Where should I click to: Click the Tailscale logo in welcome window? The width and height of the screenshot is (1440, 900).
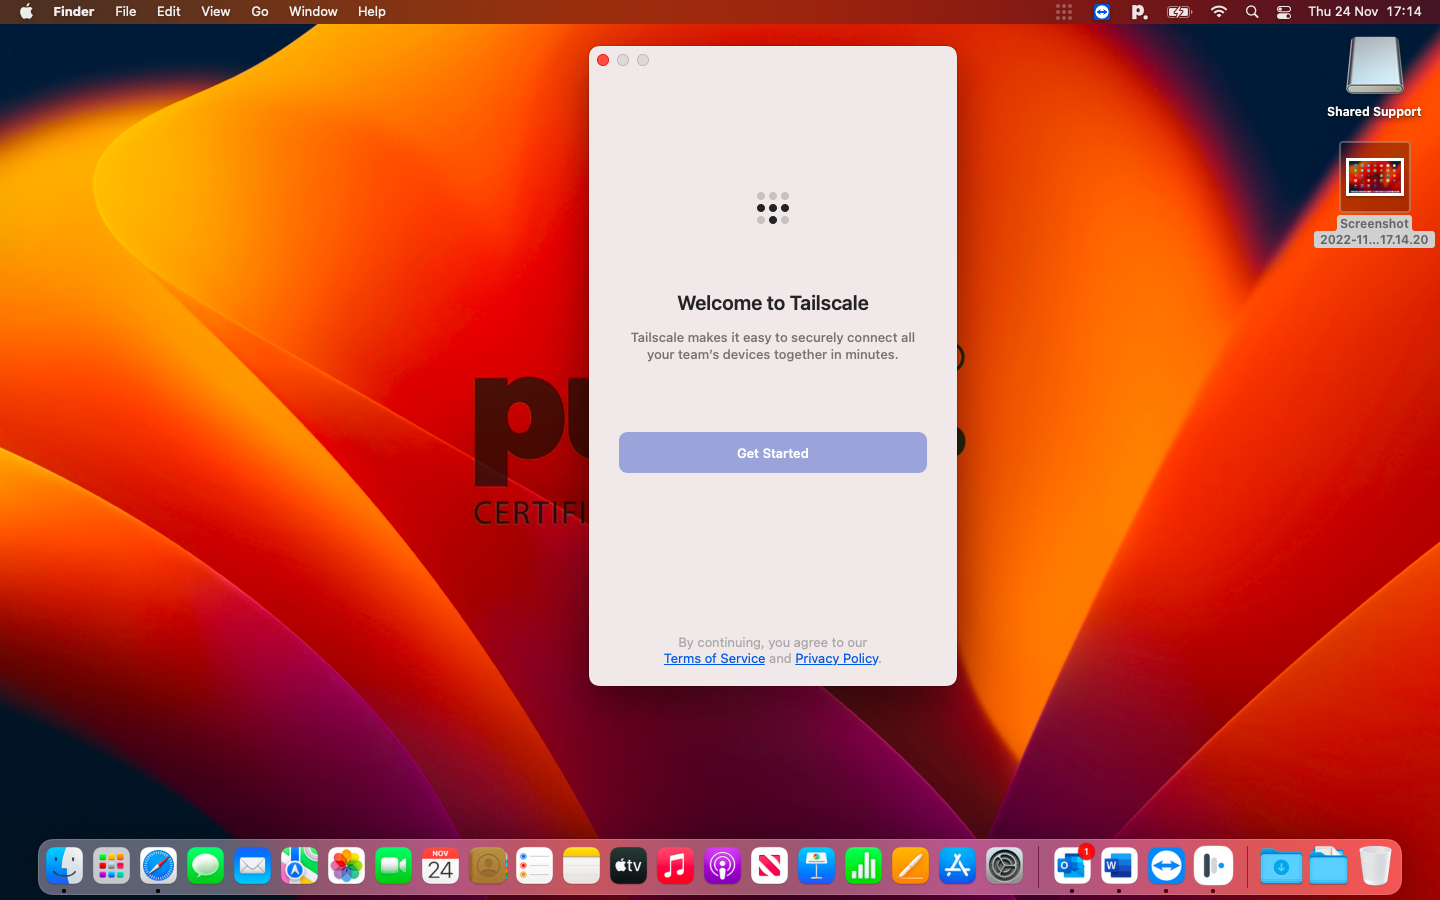click(772, 208)
